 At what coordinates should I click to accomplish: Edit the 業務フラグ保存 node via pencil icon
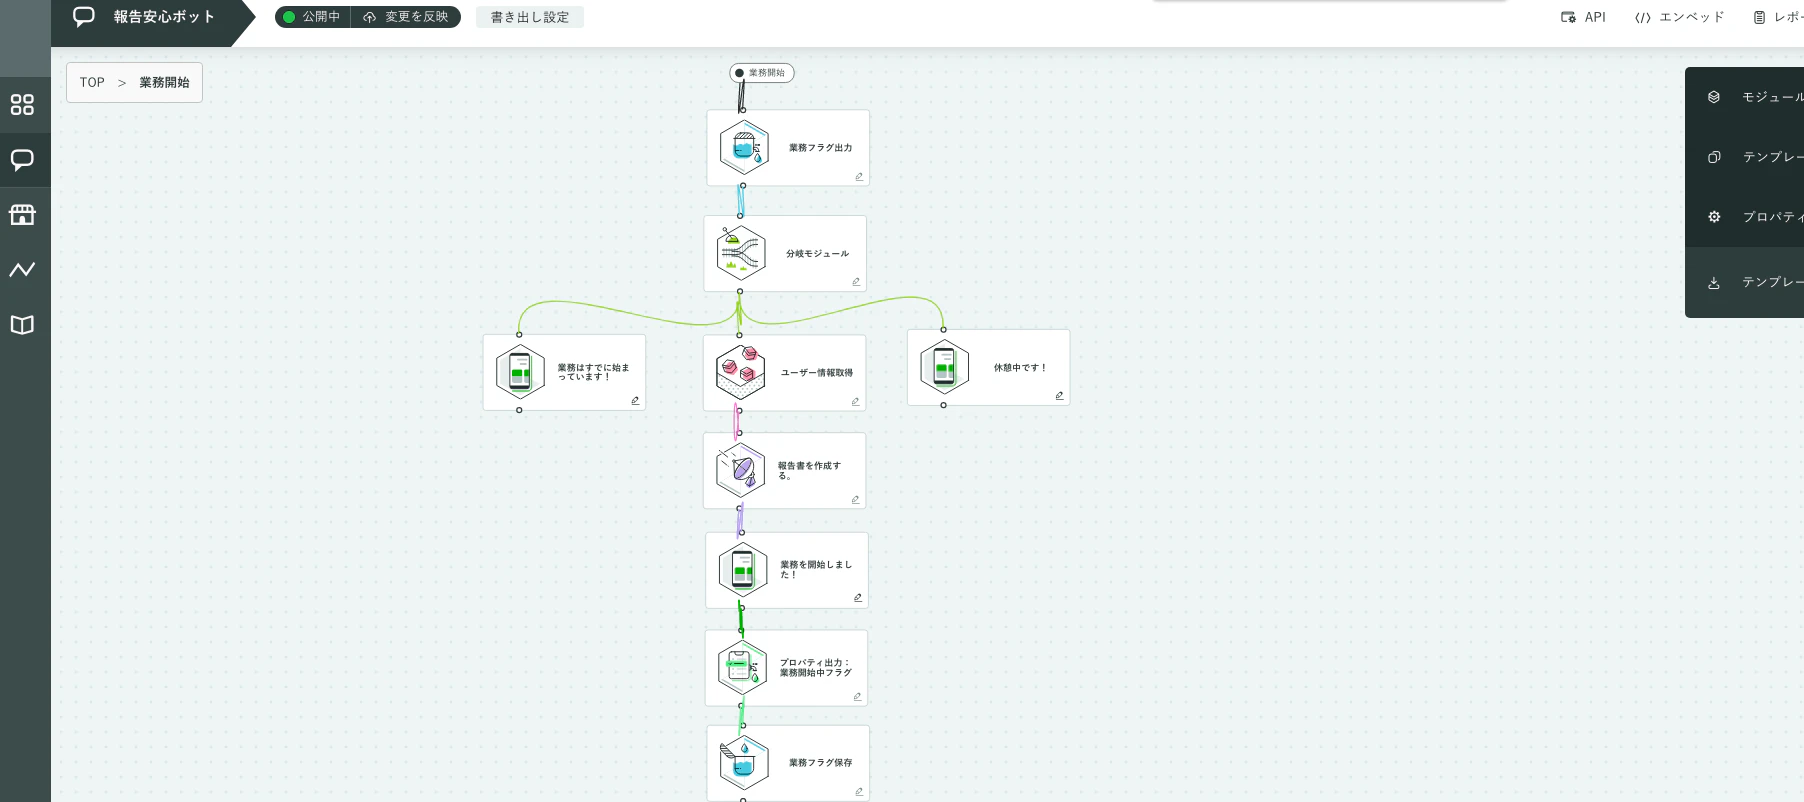click(x=859, y=792)
